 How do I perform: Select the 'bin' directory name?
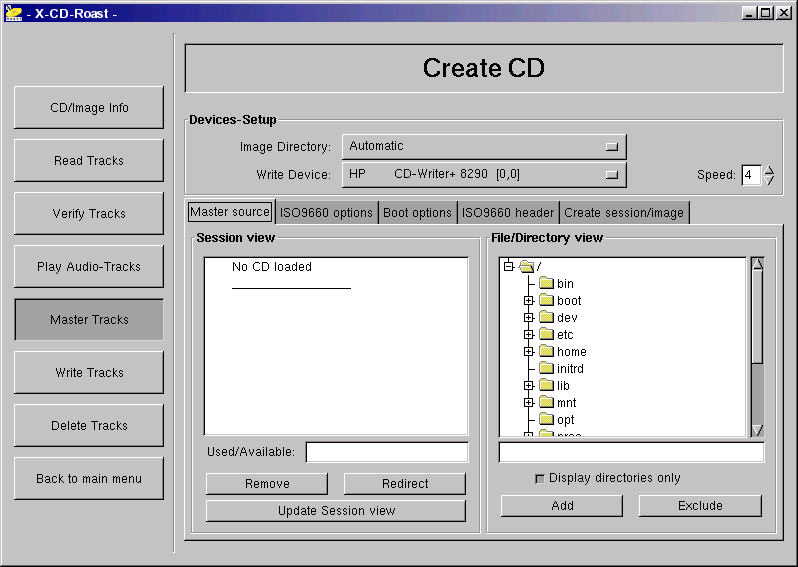565,284
